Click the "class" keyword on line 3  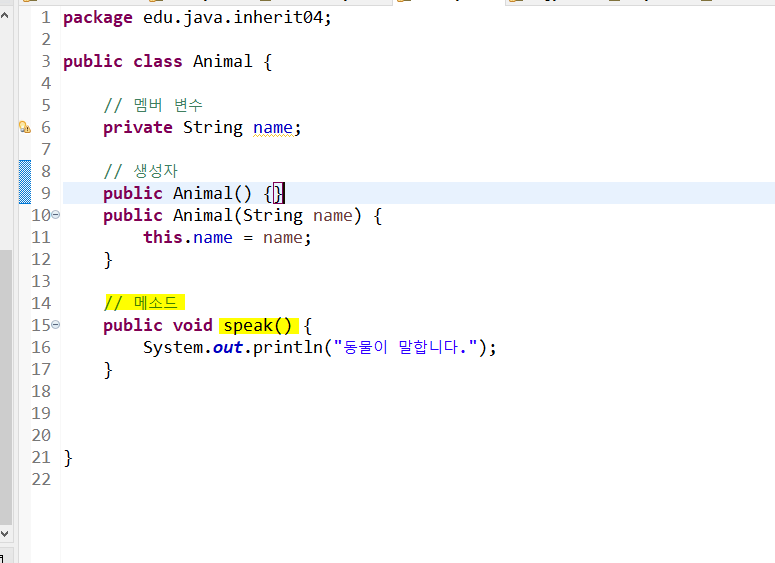coord(158,61)
